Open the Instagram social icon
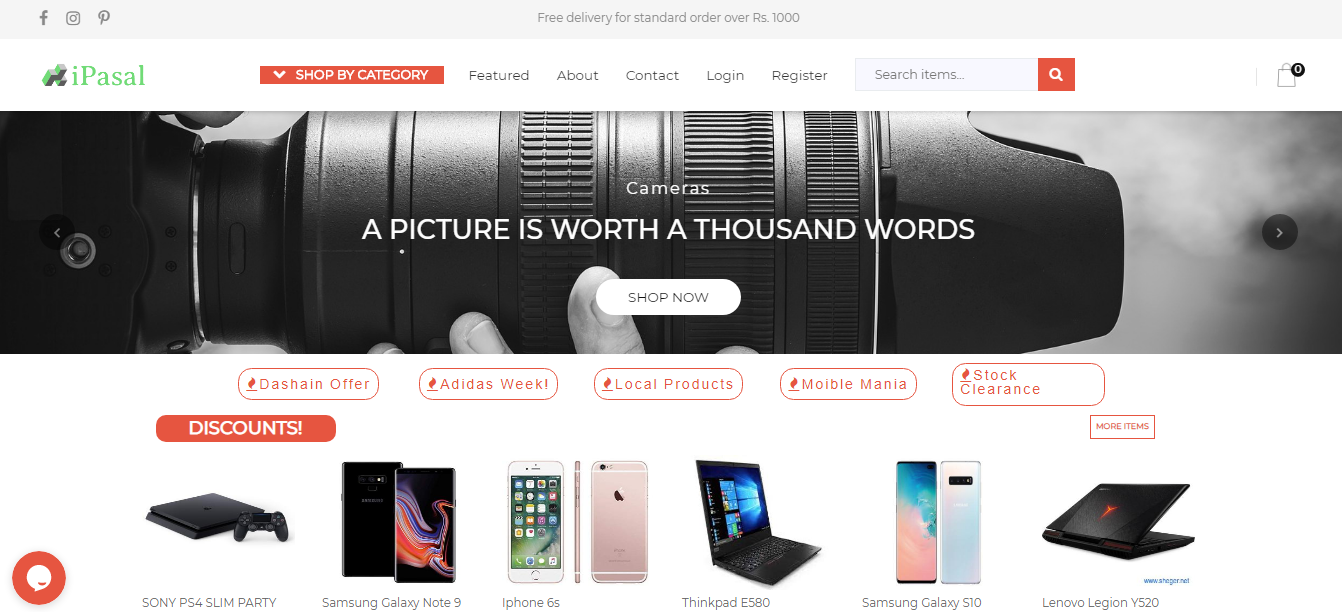Viewport: 1342px width, 612px height. [73, 18]
